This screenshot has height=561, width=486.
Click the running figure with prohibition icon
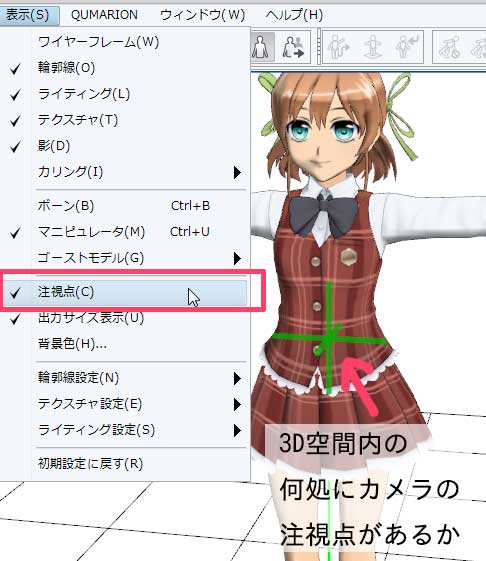click(450, 47)
